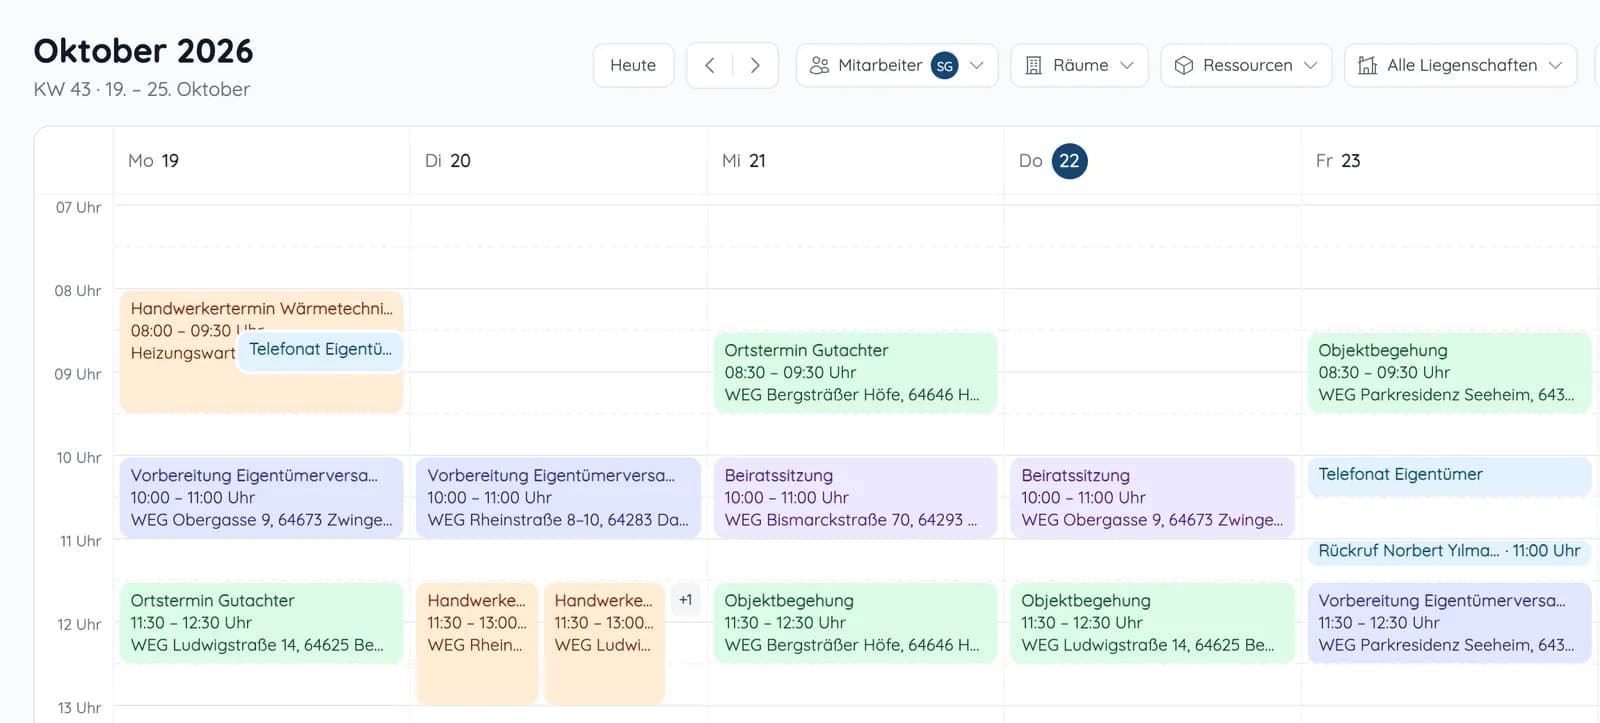The height and width of the screenshot is (723, 1600).
Task: Open Beiratssitzung for WEG Bismarckstraße 70
Action: click(x=855, y=497)
